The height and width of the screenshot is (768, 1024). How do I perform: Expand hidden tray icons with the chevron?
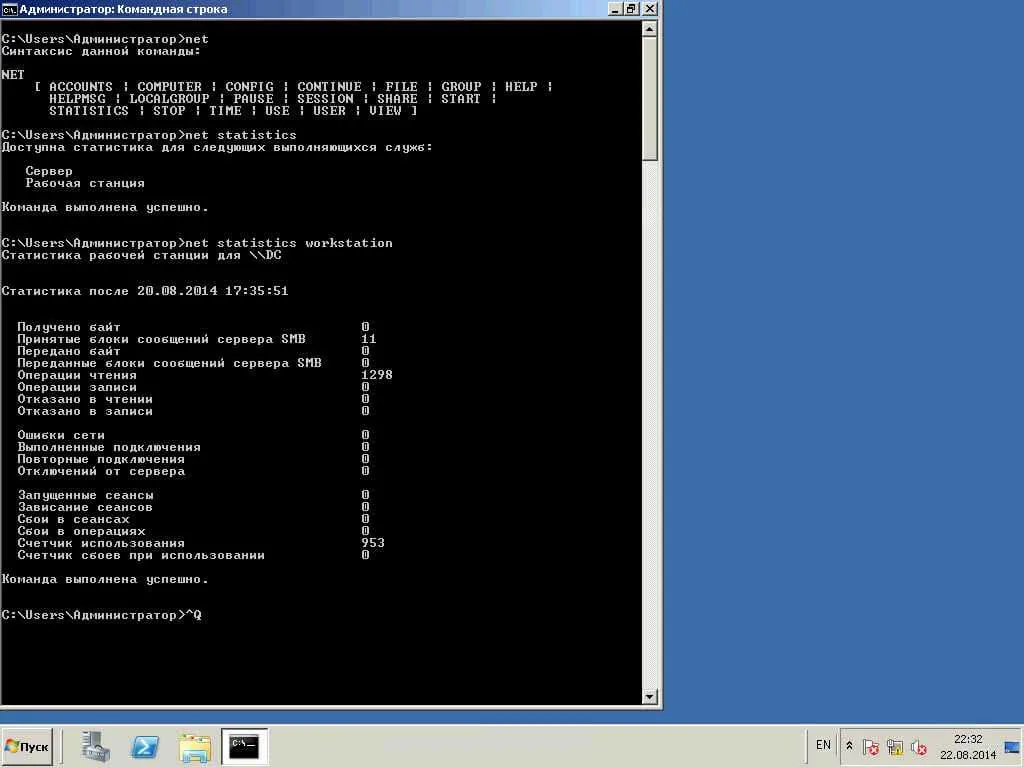(x=849, y=745)
